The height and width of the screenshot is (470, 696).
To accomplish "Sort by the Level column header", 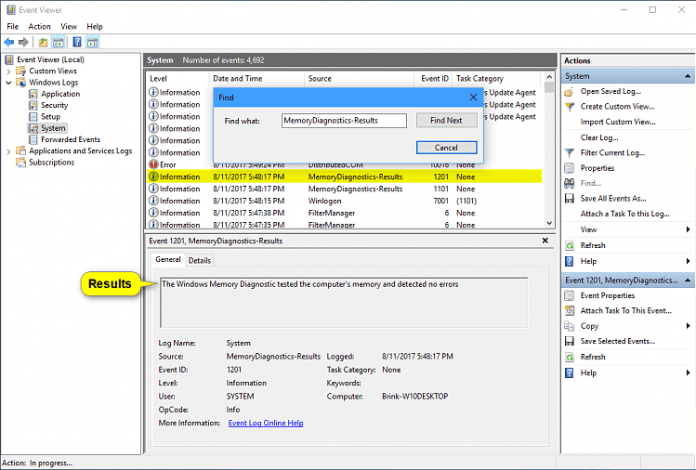I will point(177,79).
